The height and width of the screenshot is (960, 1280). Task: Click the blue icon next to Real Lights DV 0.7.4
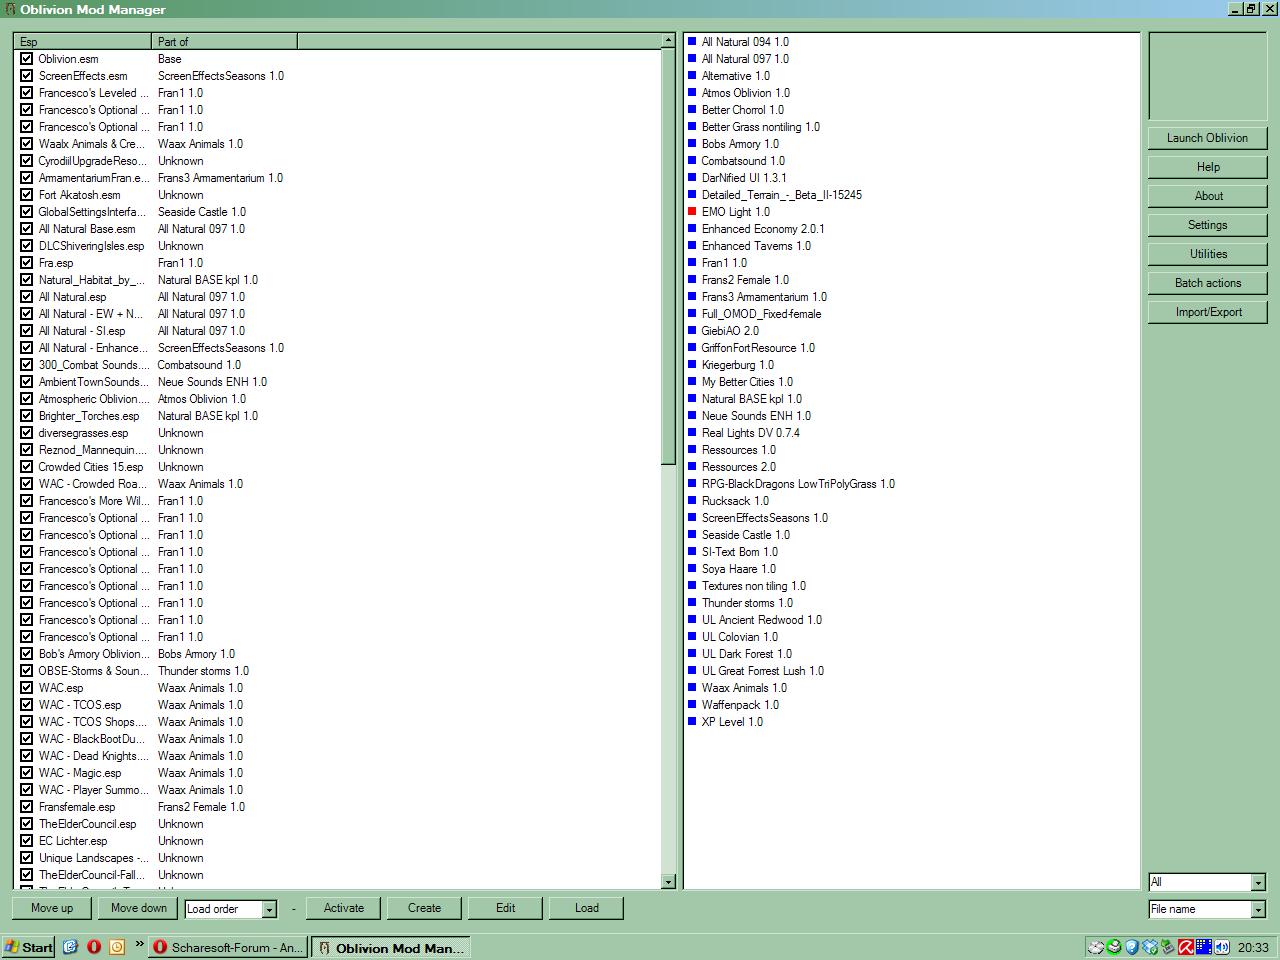point(691,433)
